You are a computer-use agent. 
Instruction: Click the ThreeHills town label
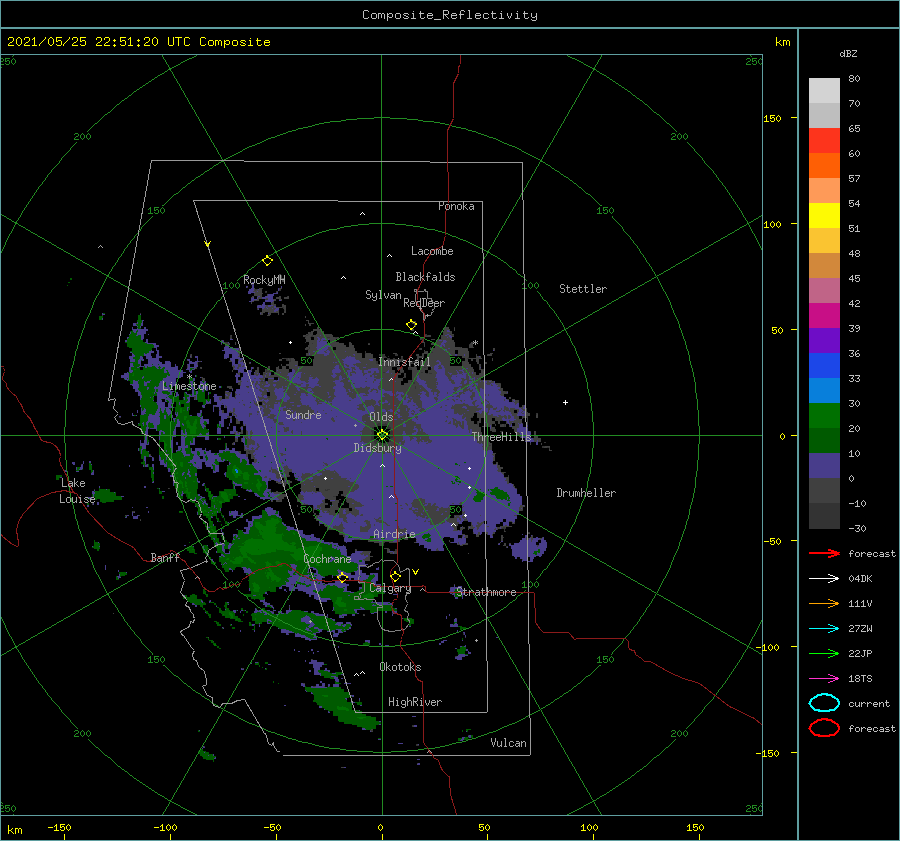click(502, 437)
